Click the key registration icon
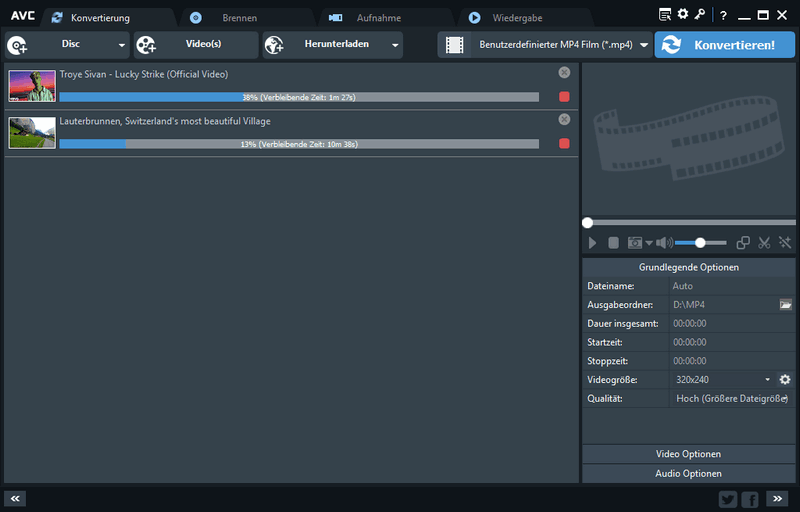Viewport: 800px width, 512px height. coord(699,14)
